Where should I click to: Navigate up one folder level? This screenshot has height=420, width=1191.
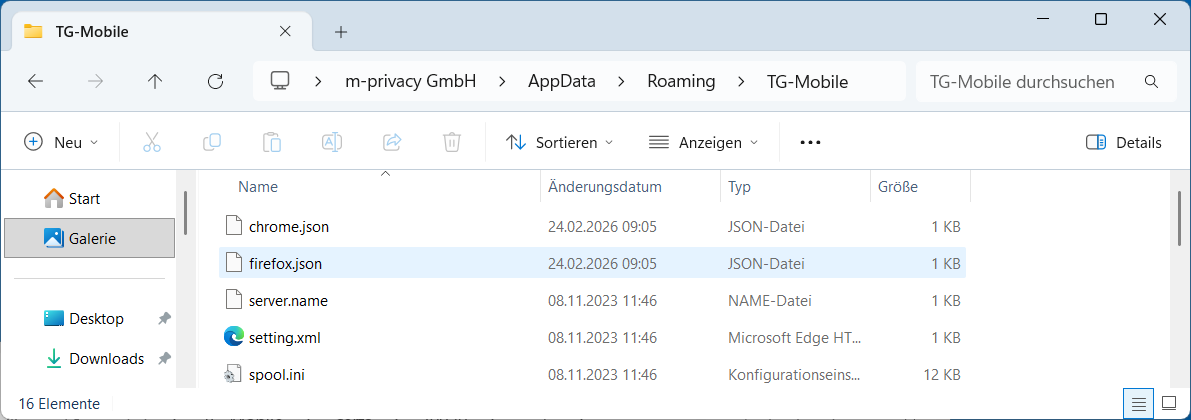coord(155,82)
